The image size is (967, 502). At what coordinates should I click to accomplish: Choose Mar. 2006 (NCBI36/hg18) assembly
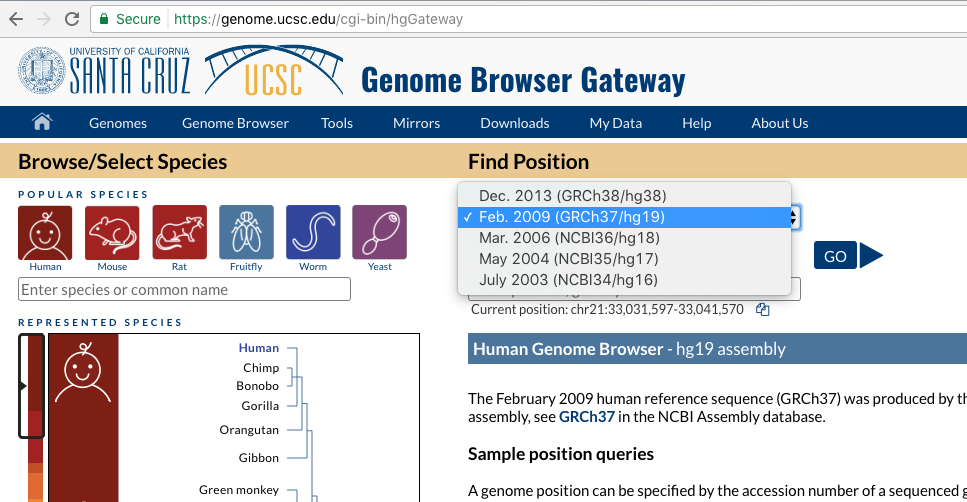pos(624,238)
